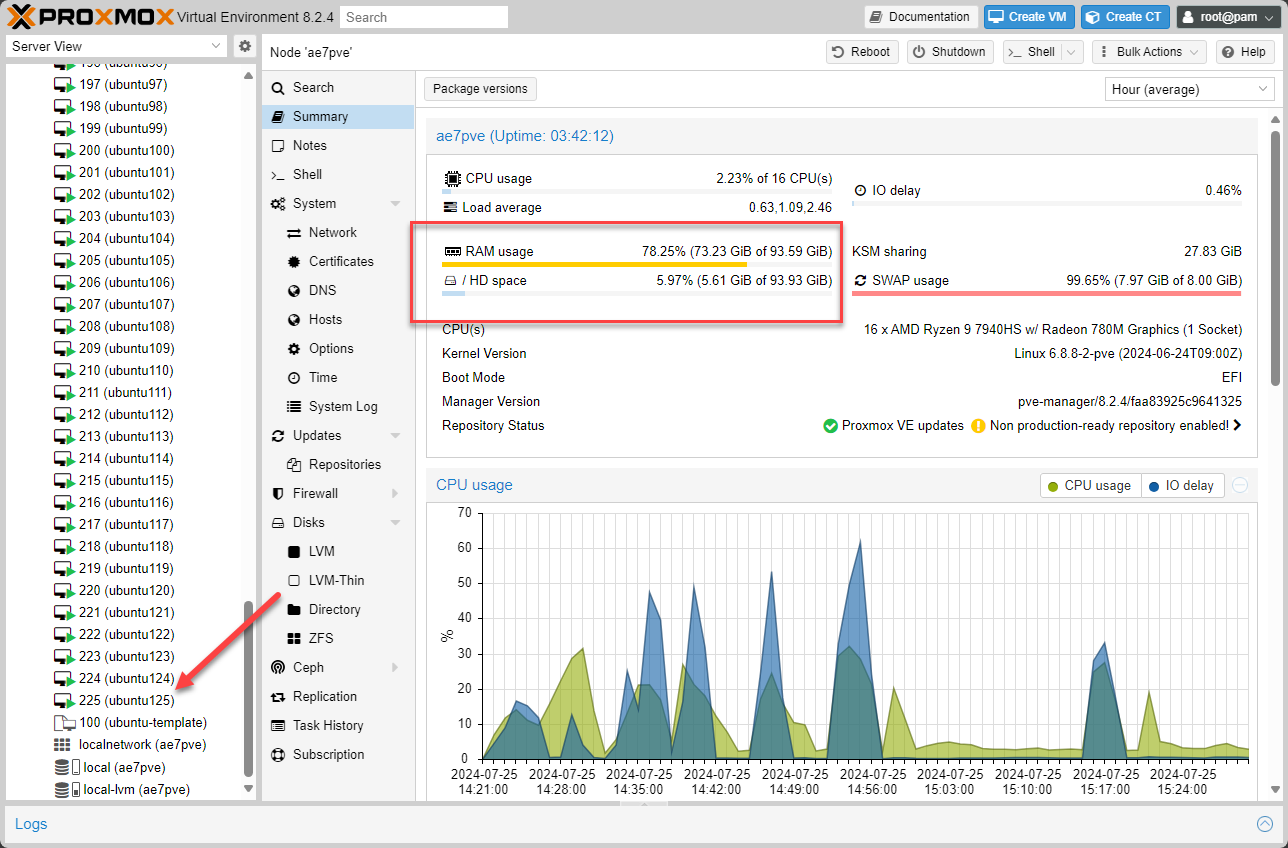Open the Bulk Actions dropdown
Screen dimensions: 1288x848
click(1148, 52)
